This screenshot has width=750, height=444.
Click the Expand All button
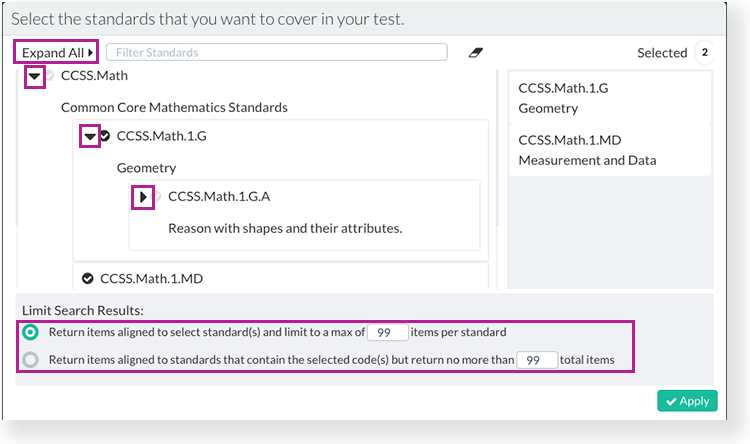(56, 52)
